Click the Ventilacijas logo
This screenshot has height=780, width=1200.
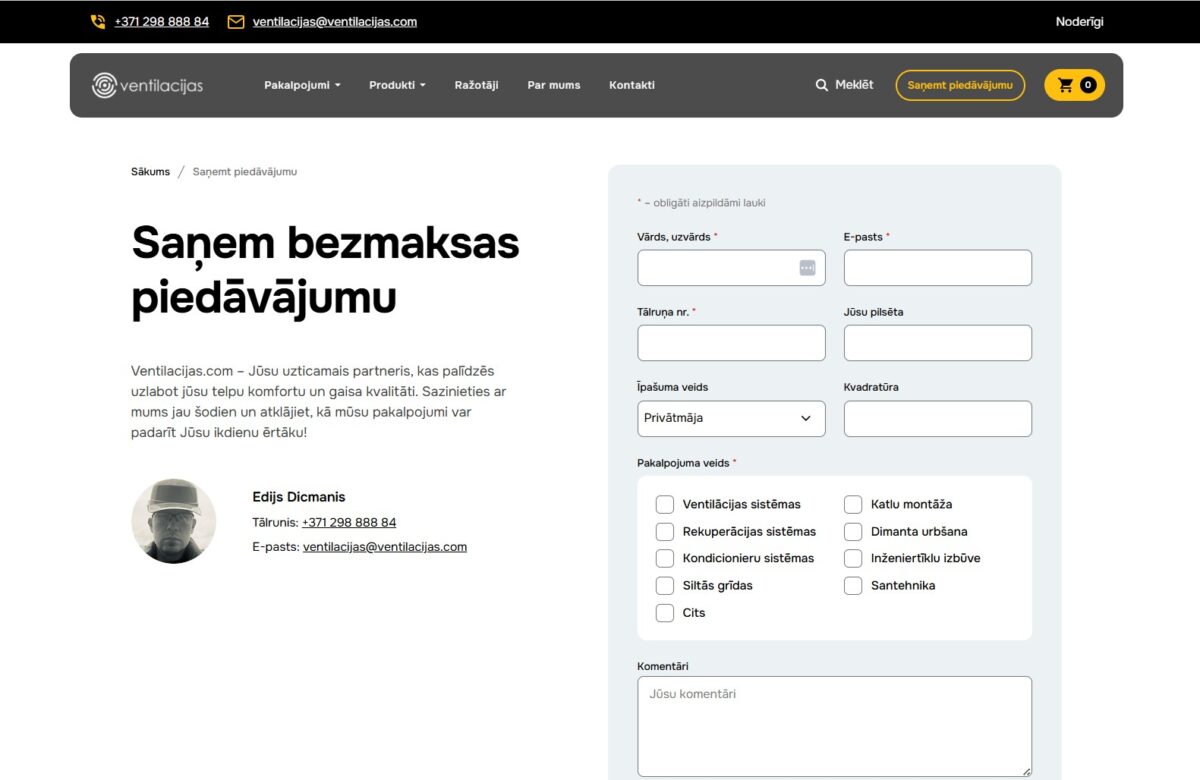coord(147,85)
